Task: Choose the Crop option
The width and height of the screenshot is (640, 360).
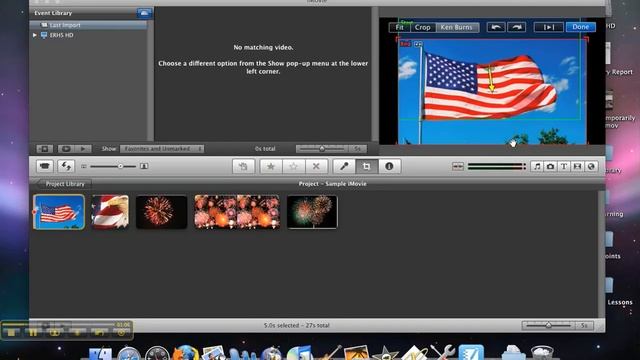Action: [422, 27]
